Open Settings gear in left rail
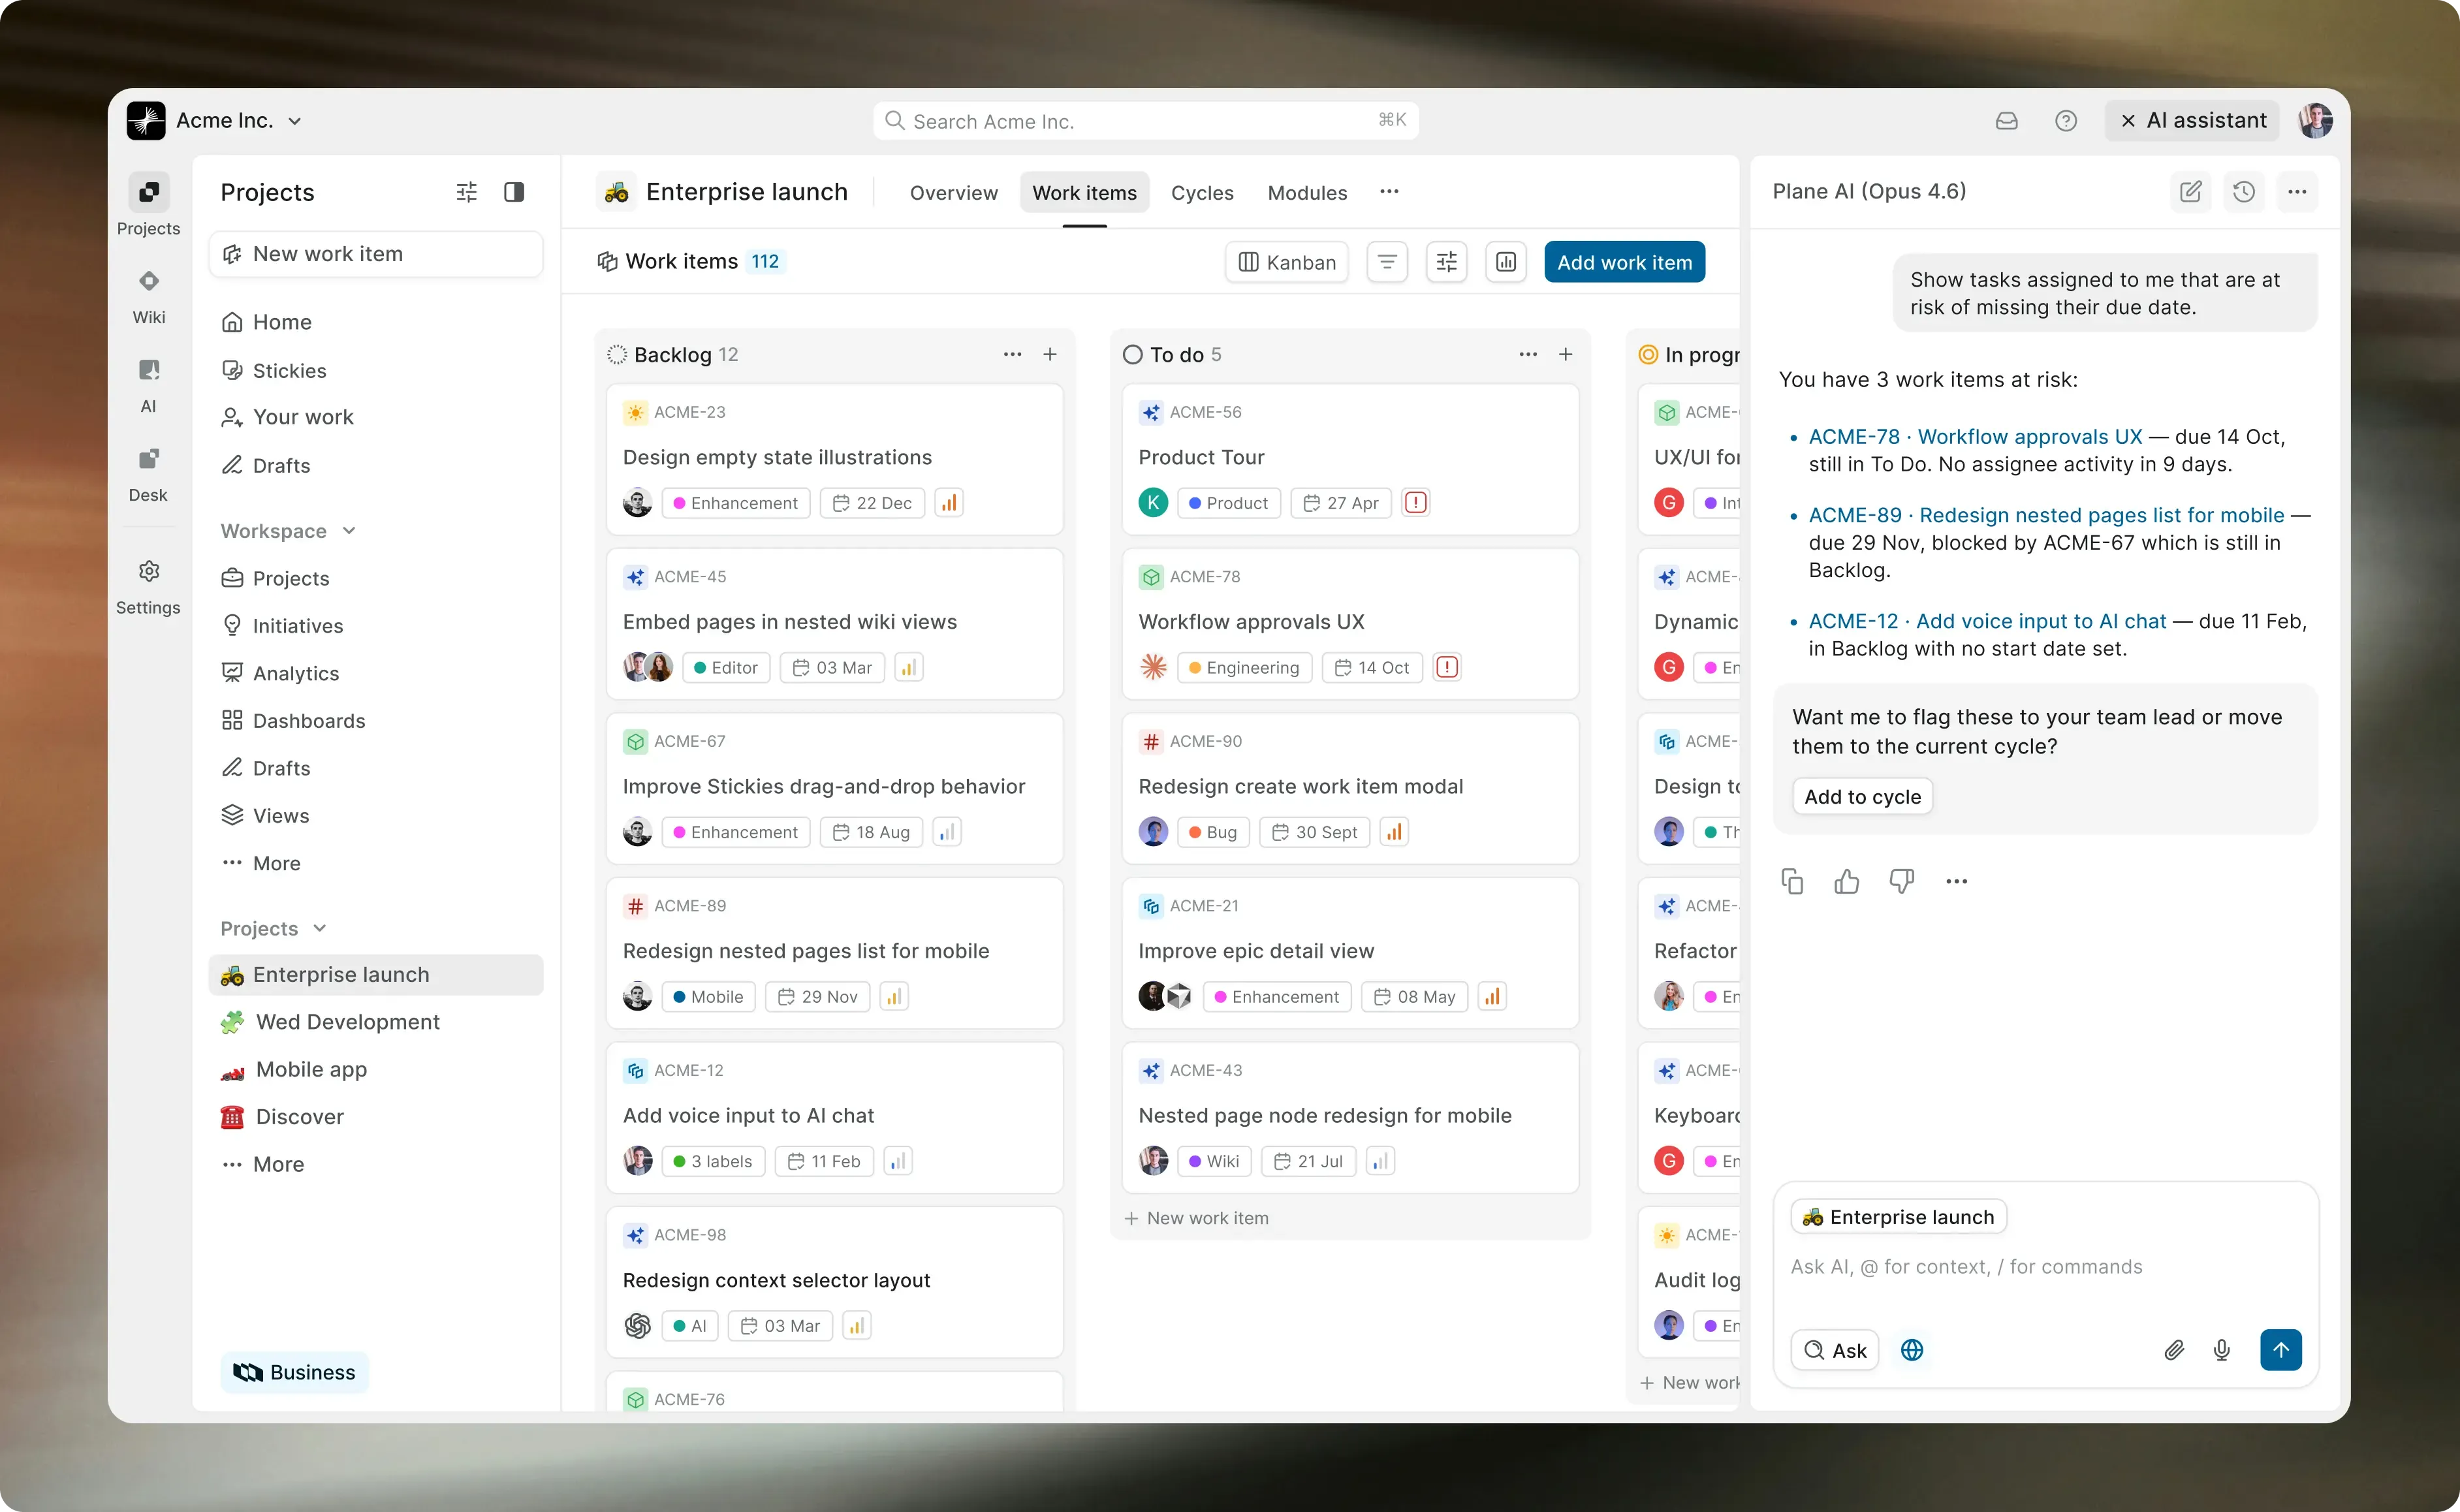The width and height of the screenshot is (2460, 1512). [x=148, y=571]
